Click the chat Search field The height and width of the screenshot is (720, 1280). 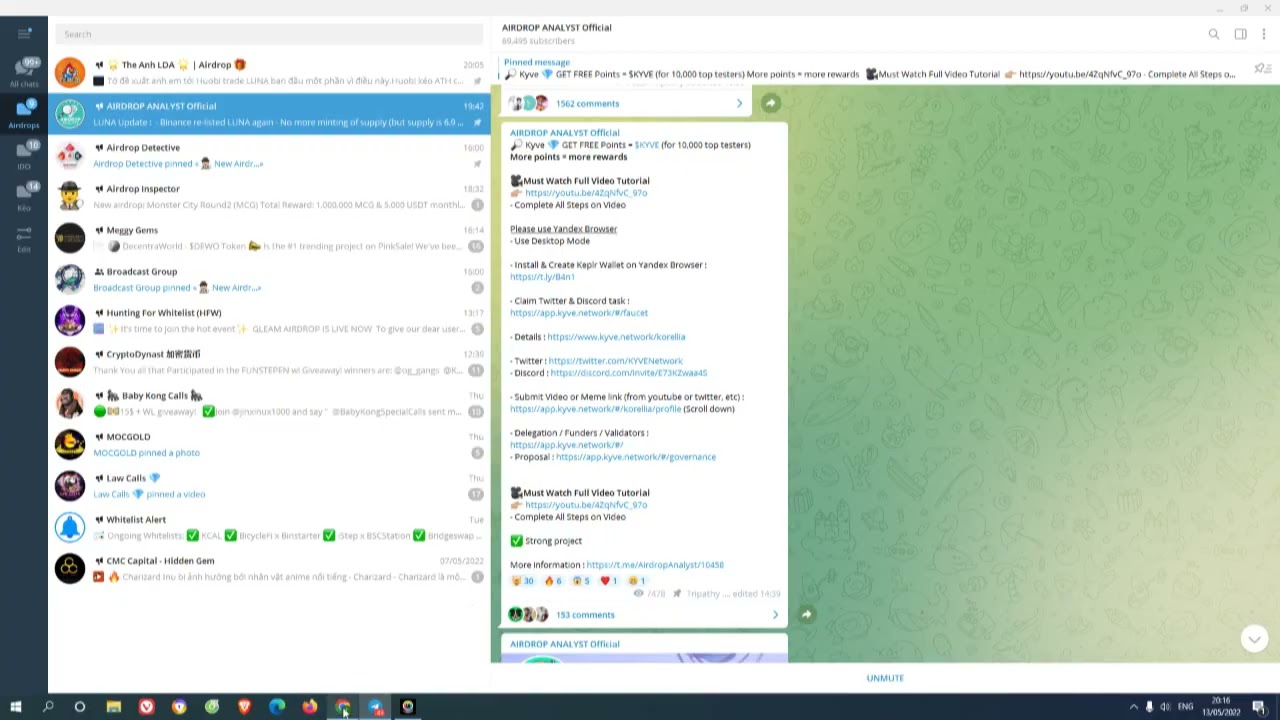[269, 34]
